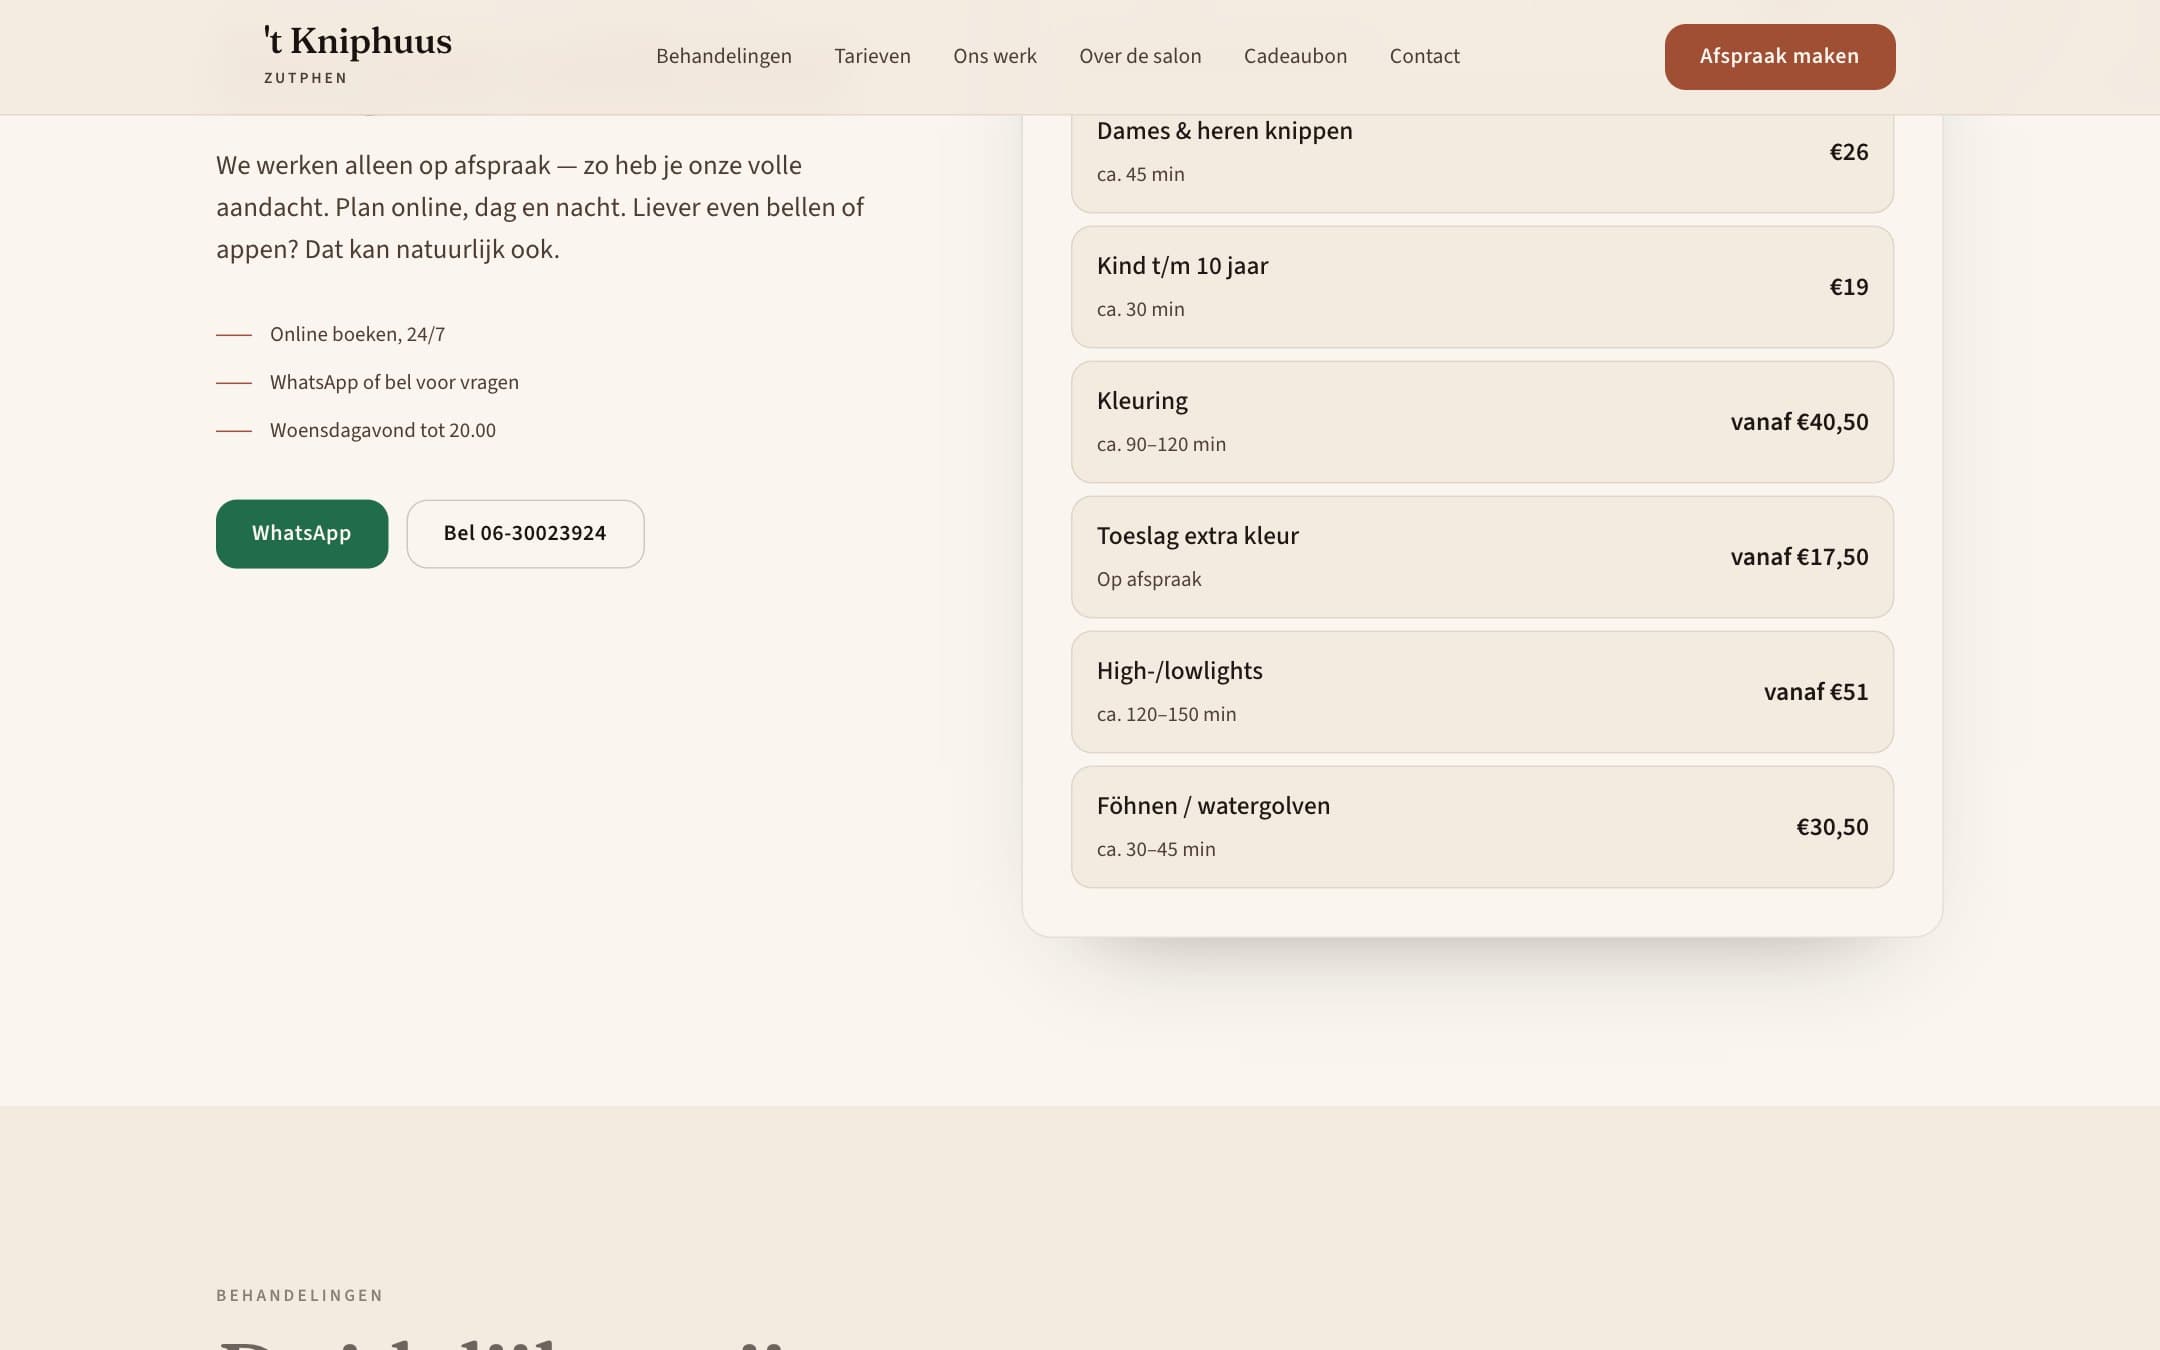
Task: Click the 'vanaf €40,50' price
Action: 1799,422
